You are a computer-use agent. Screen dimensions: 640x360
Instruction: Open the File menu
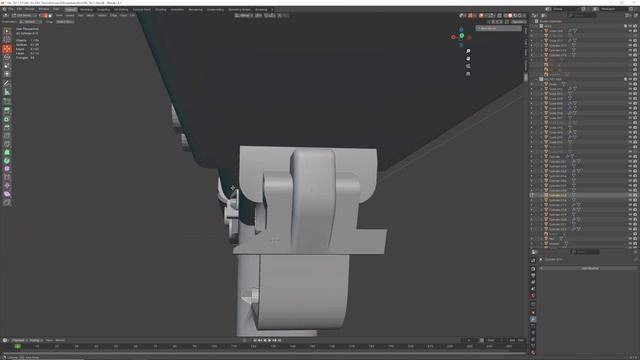(11, 9)
